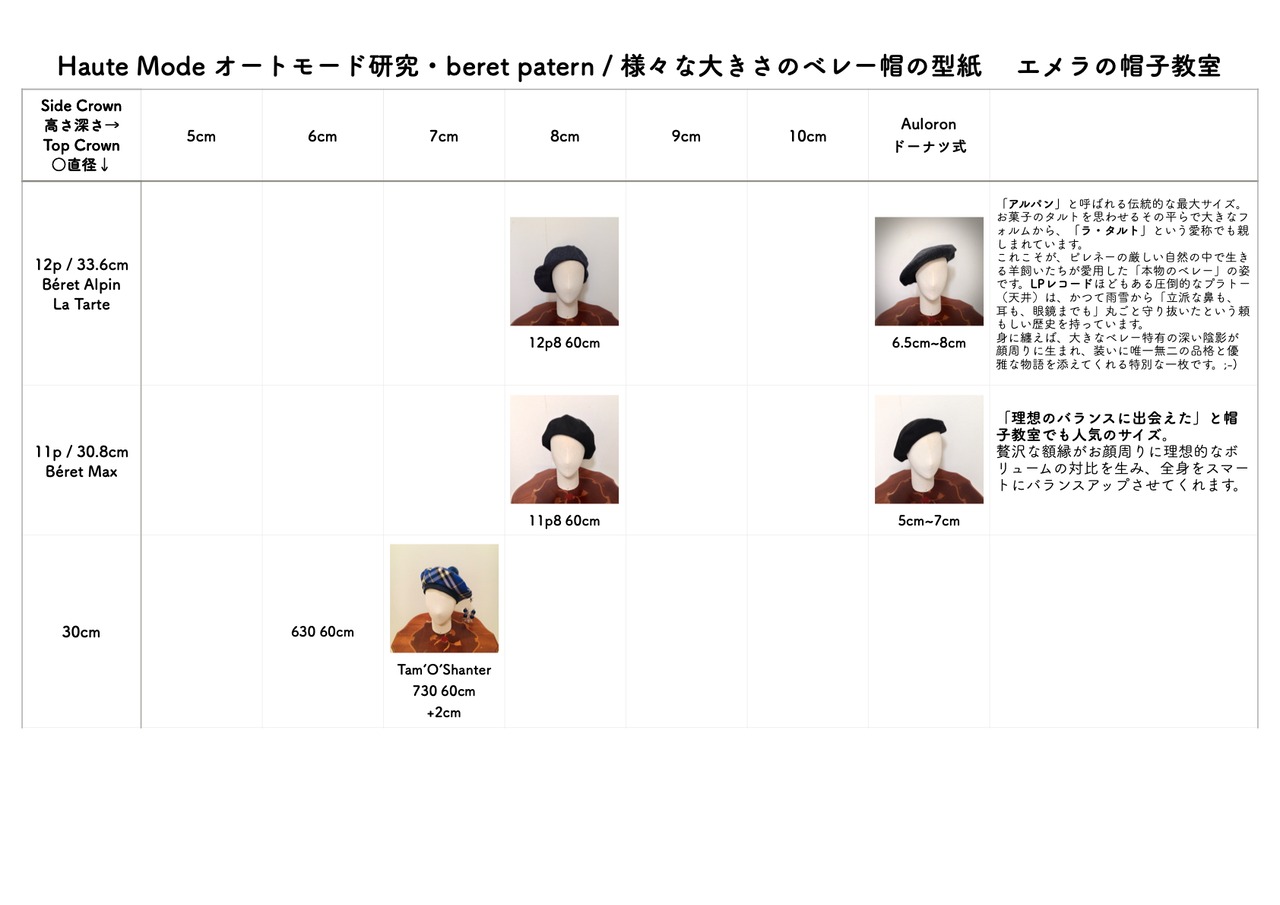
Task: Click the '9cm' column header
Action: click(686, 136)
